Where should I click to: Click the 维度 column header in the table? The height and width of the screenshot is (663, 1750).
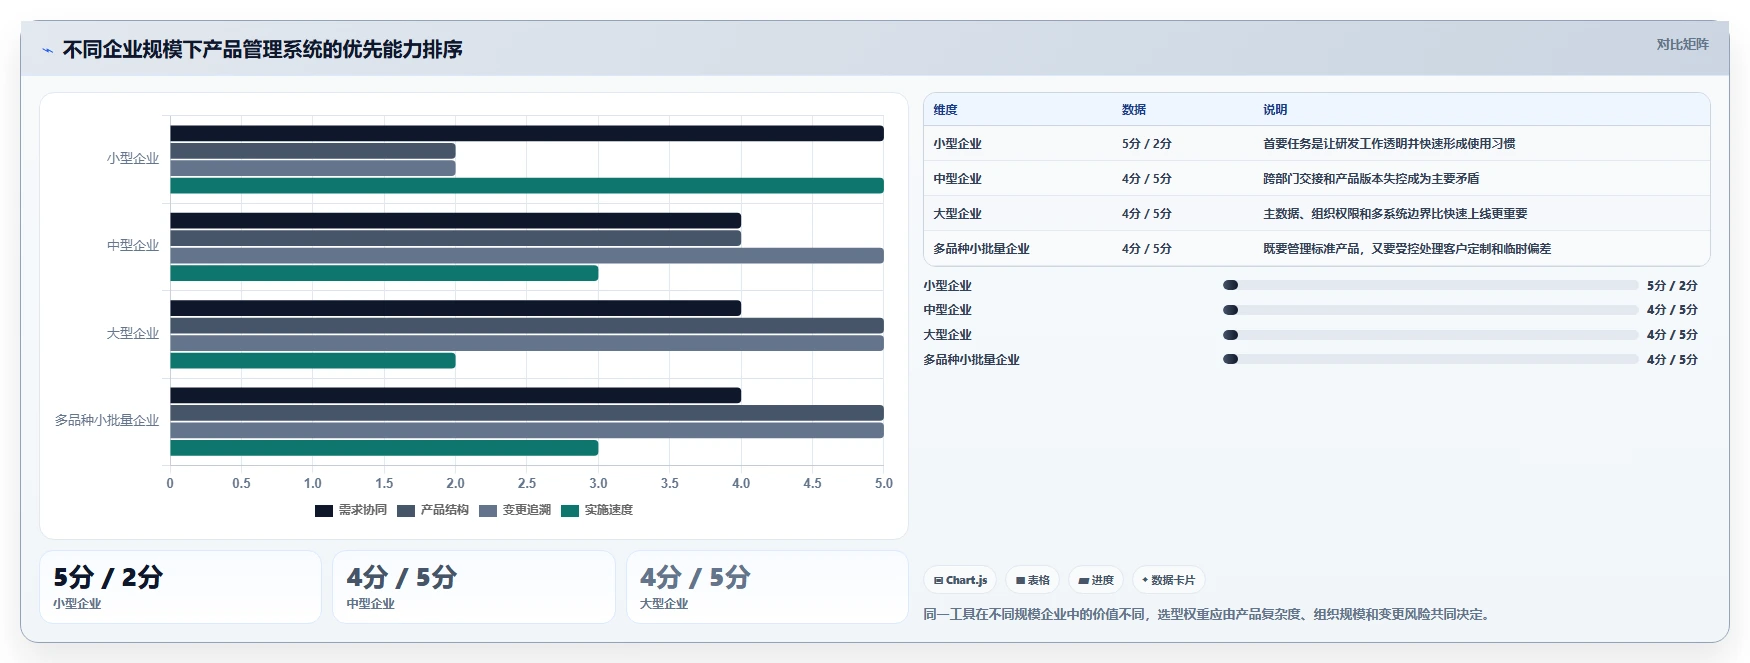click(945, 110)
